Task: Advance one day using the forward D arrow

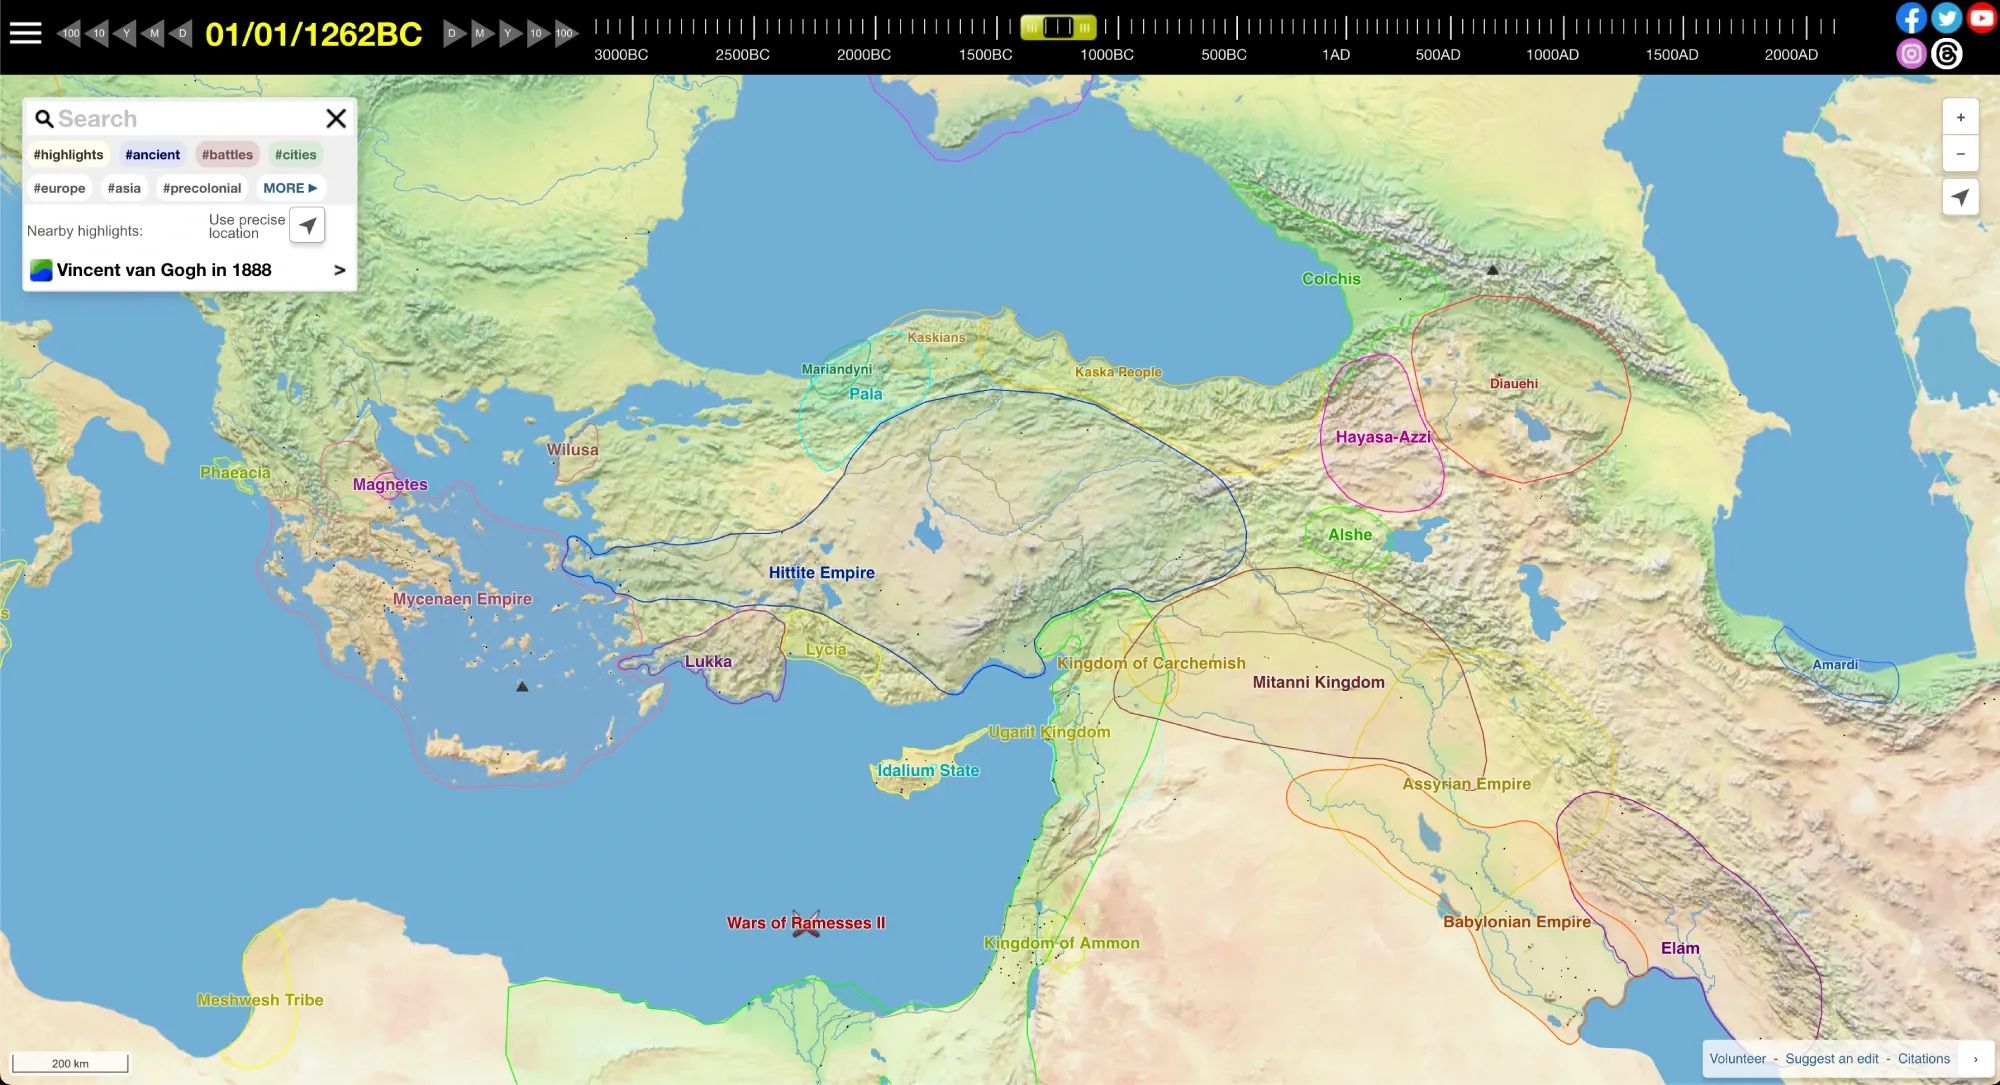Action: [453, 33]
